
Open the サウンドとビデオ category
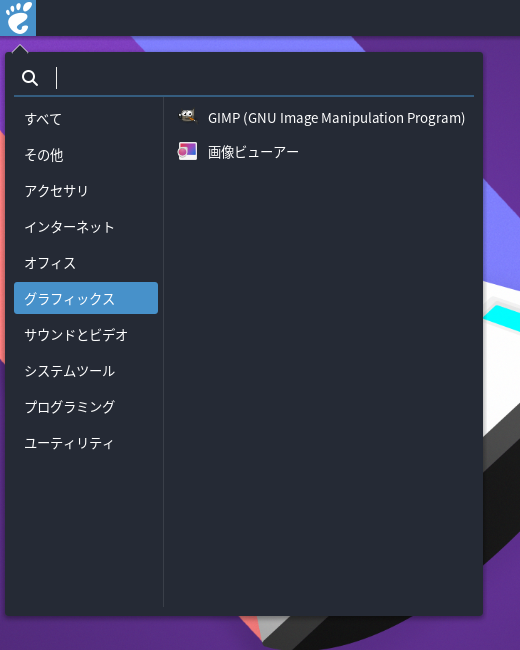86,335
